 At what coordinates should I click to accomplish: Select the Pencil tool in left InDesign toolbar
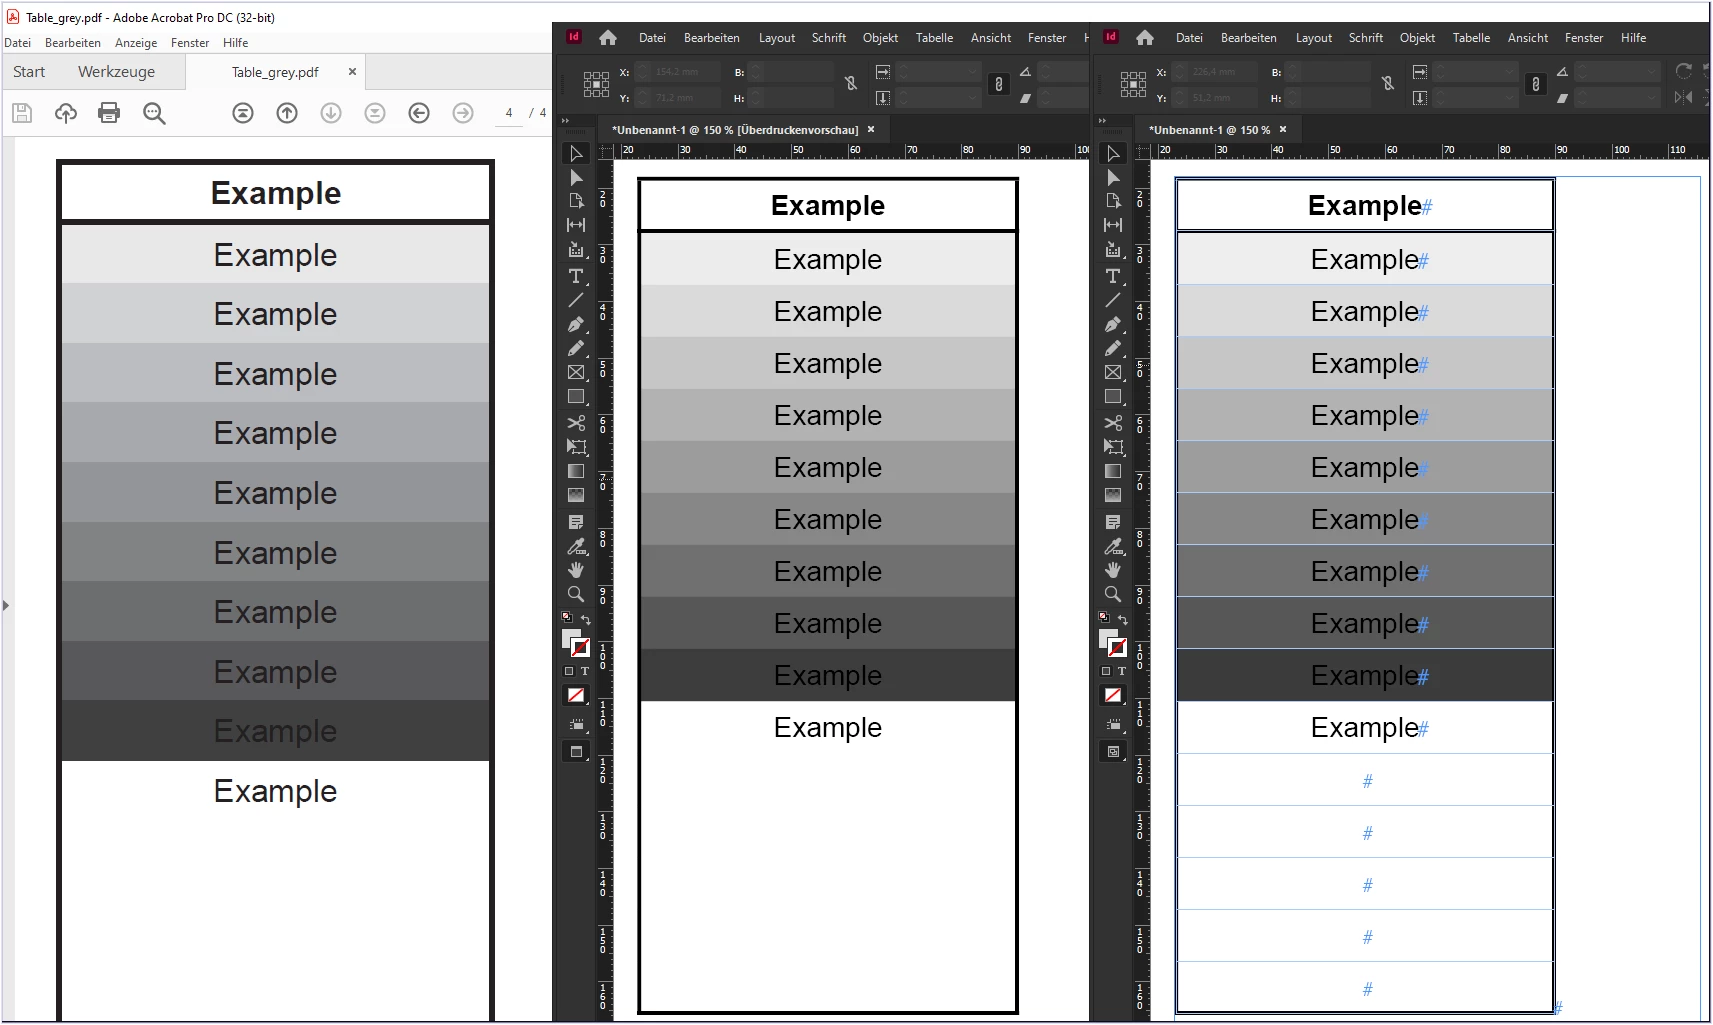(576, 349)
